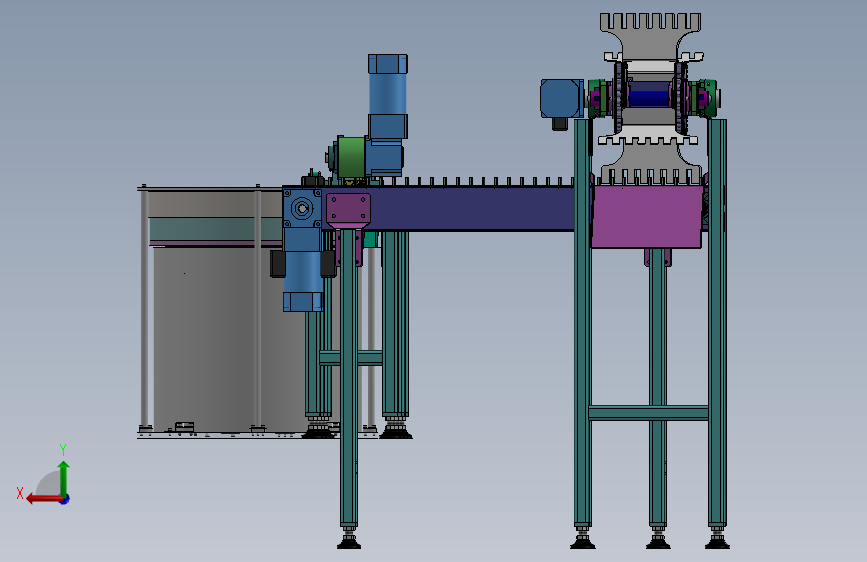Select blue gearbox face with circular shaft
This screenshot has height=562, width=867.
(x=302, y=208)
